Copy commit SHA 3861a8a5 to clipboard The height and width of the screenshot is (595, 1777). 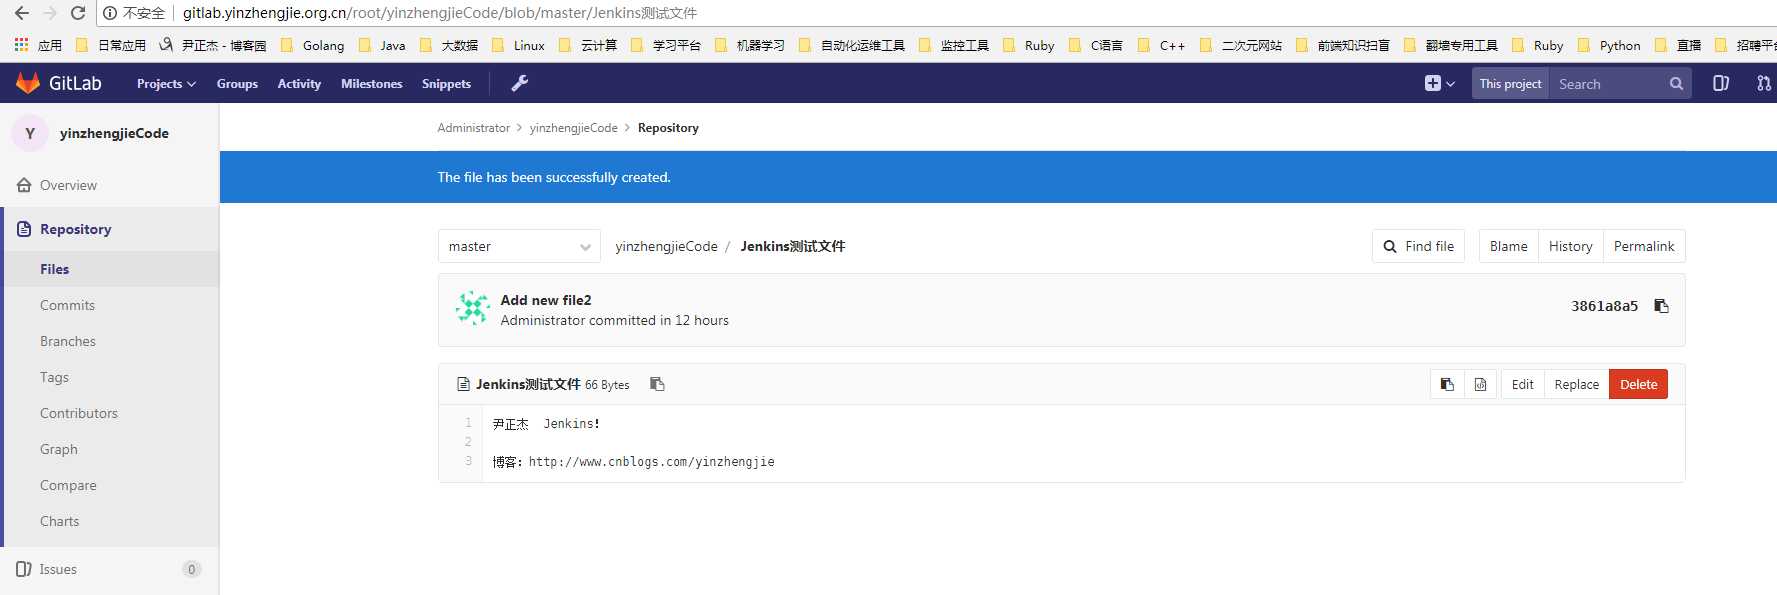pyautogui.click(x=1661, y=306)
